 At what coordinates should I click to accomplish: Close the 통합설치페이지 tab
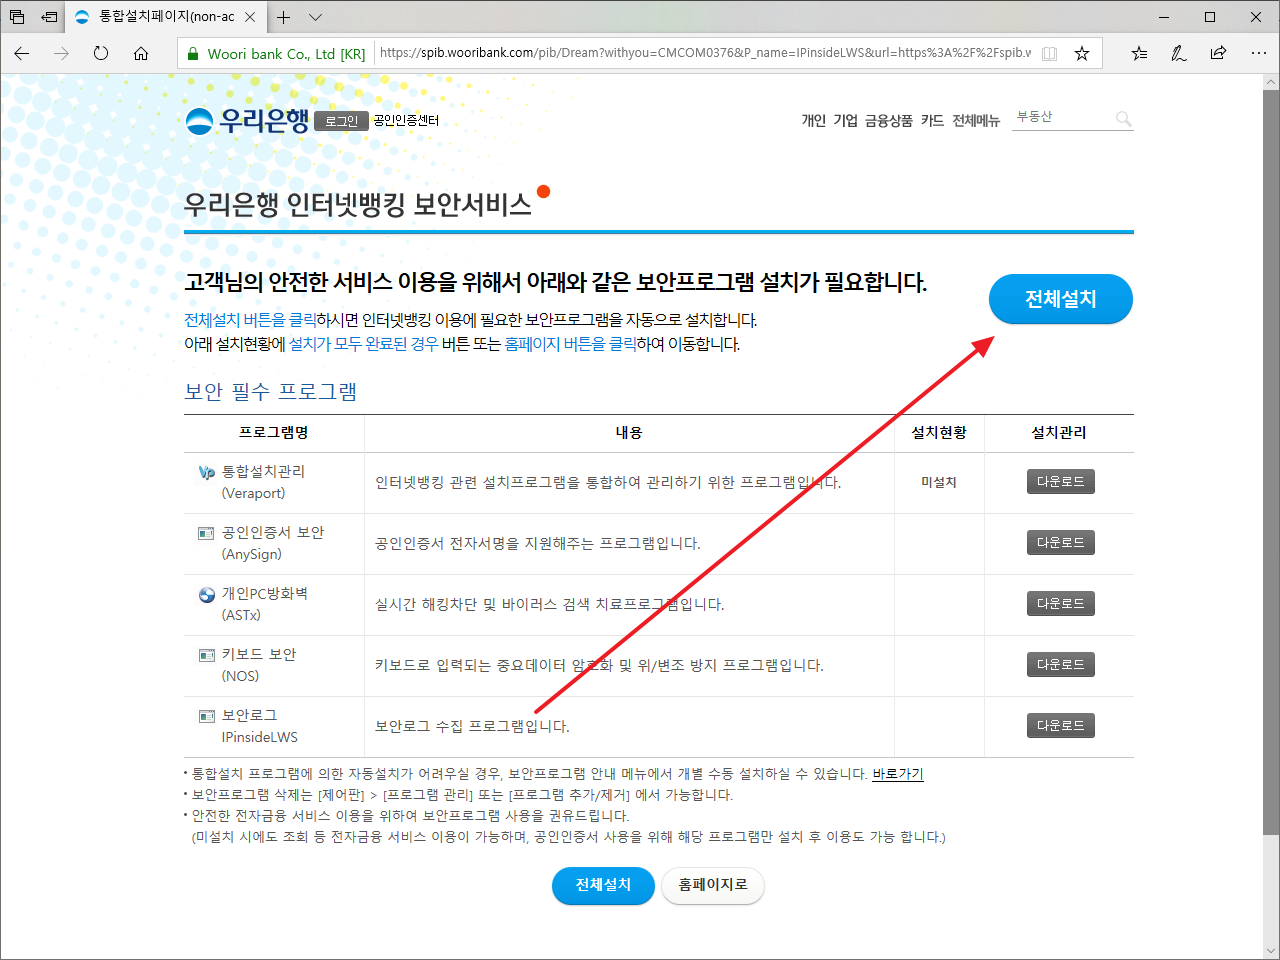(250, 17)
